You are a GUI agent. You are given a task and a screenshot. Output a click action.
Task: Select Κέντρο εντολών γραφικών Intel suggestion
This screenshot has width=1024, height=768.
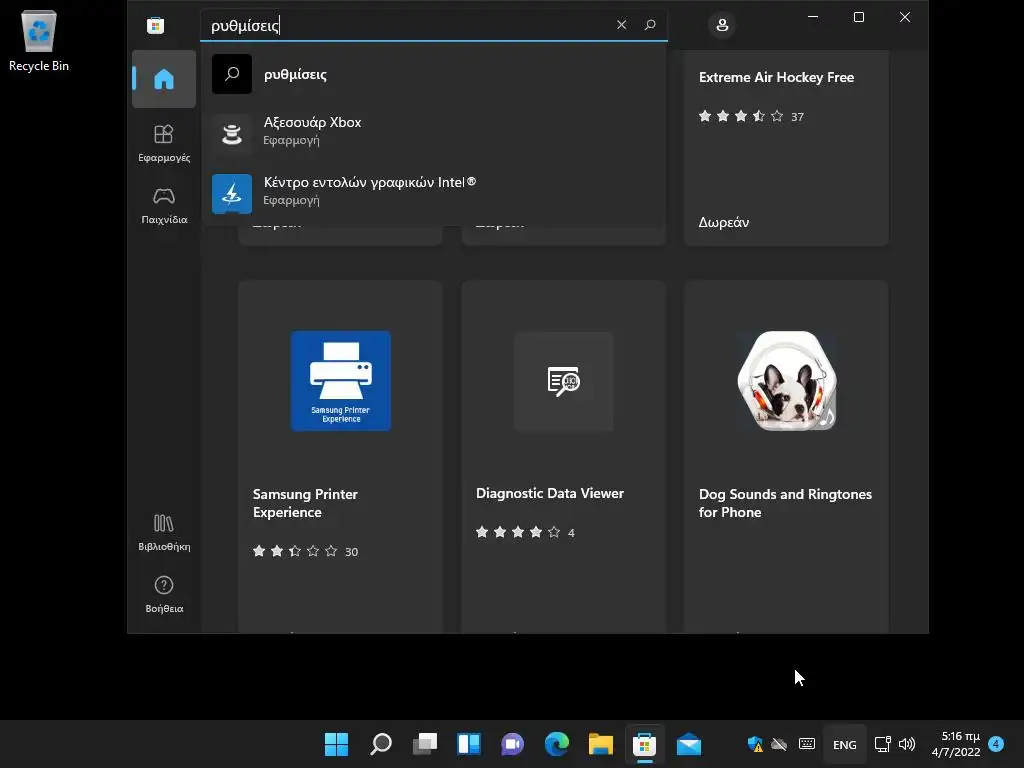pos(434,193)
